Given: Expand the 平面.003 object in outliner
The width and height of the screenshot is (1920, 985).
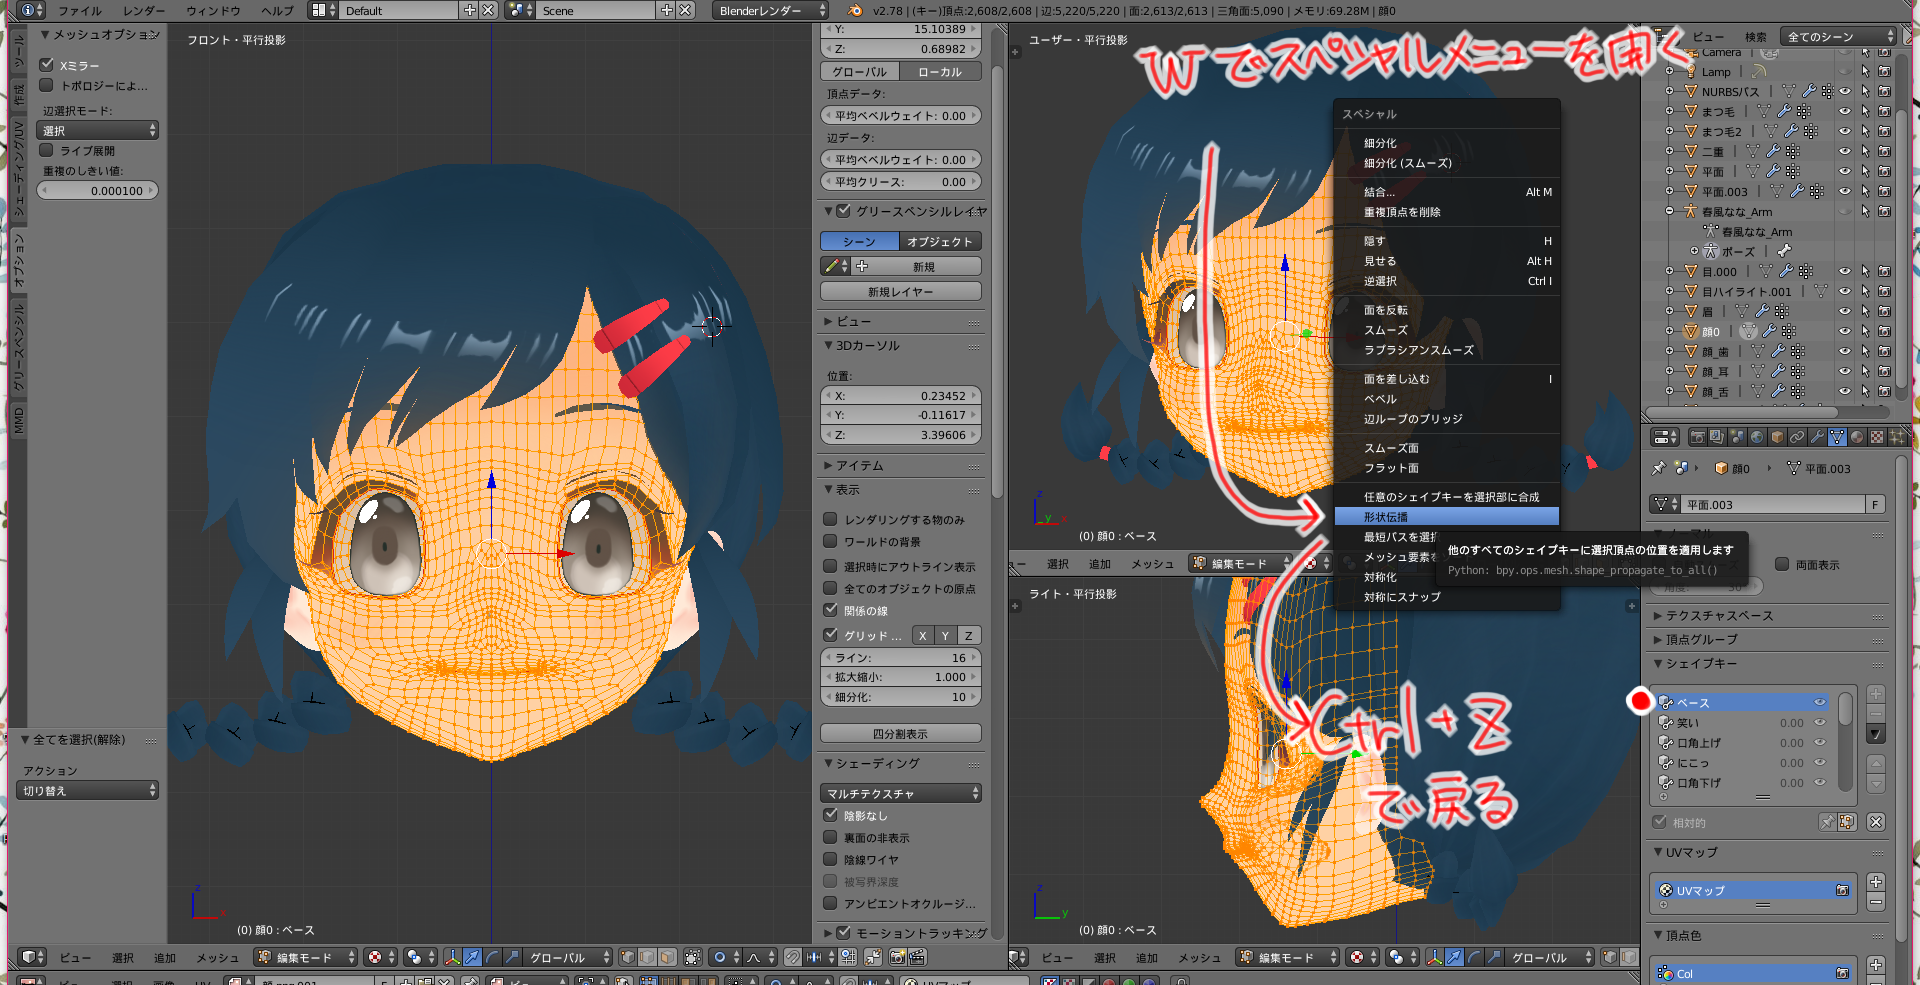Looking at the screenshot, I should 1669,191.
